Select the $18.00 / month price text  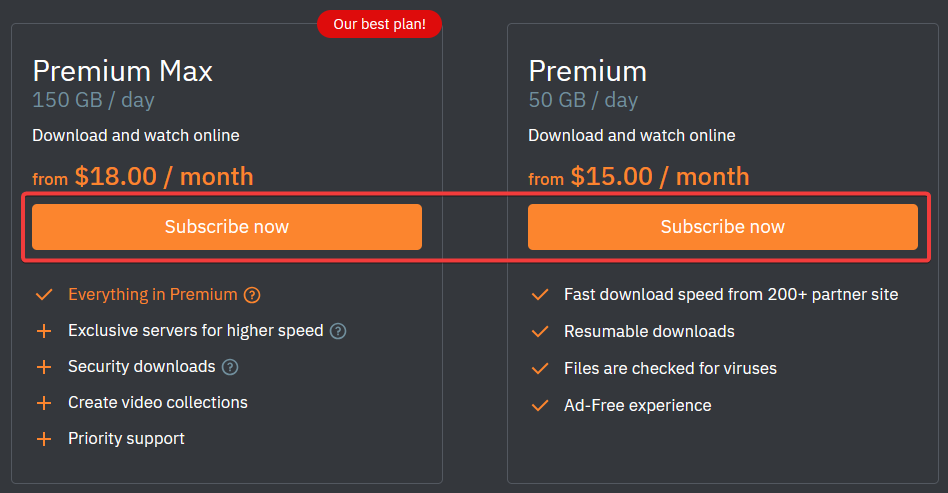[x=164, y=177]
